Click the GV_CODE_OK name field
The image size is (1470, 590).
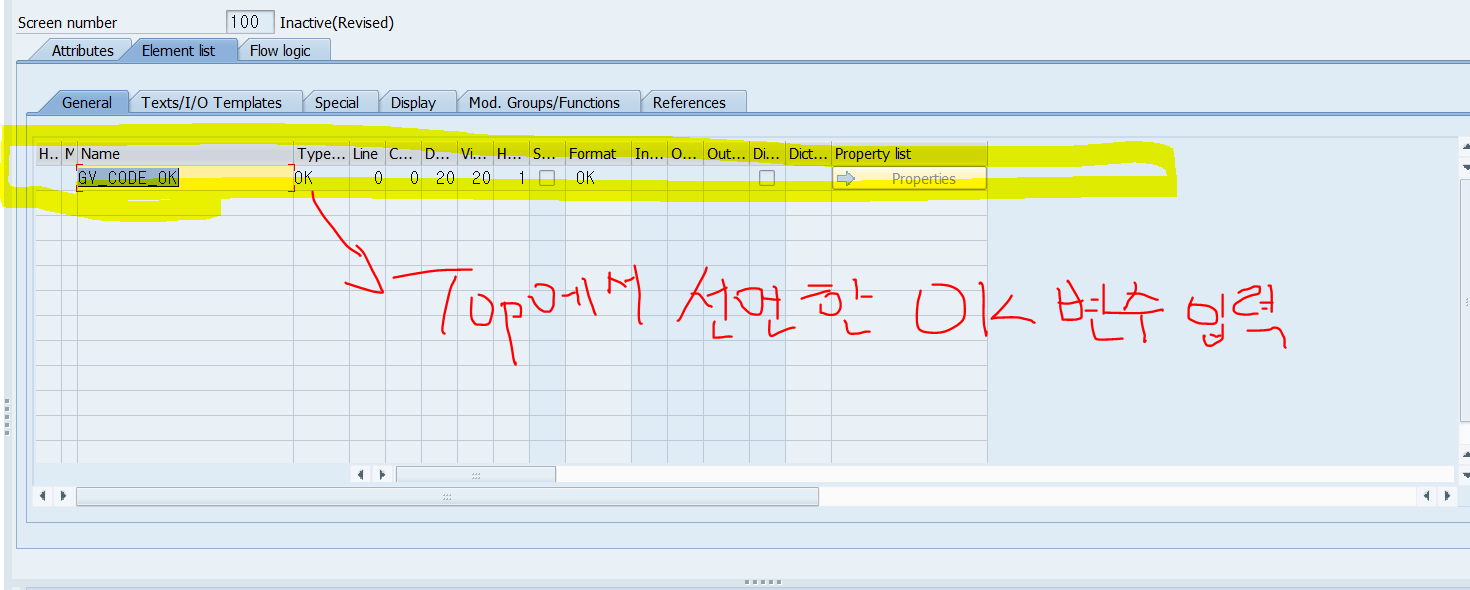185,178
